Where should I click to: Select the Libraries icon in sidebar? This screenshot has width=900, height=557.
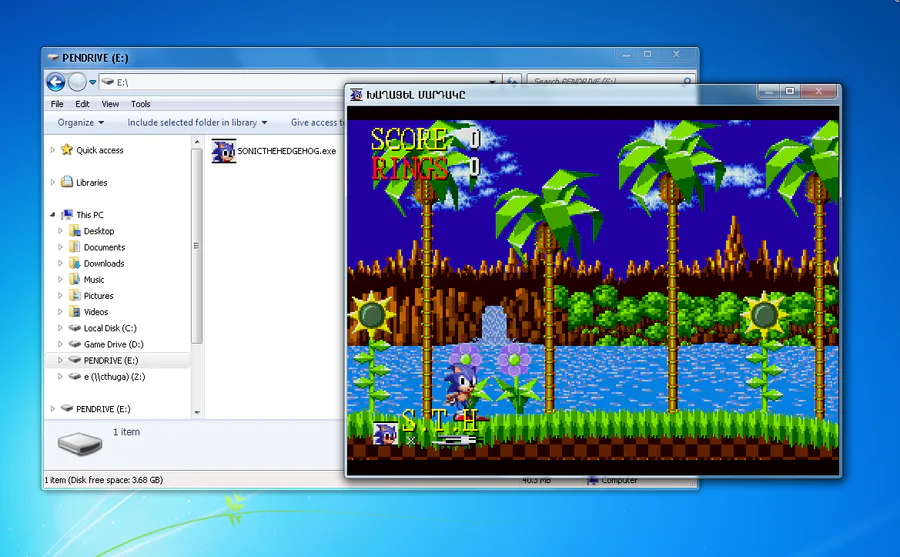tap(67, 182)
